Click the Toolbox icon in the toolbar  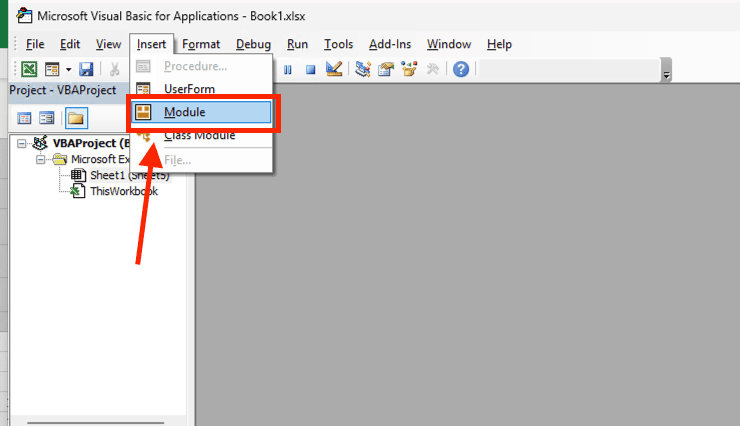point(432,69)
